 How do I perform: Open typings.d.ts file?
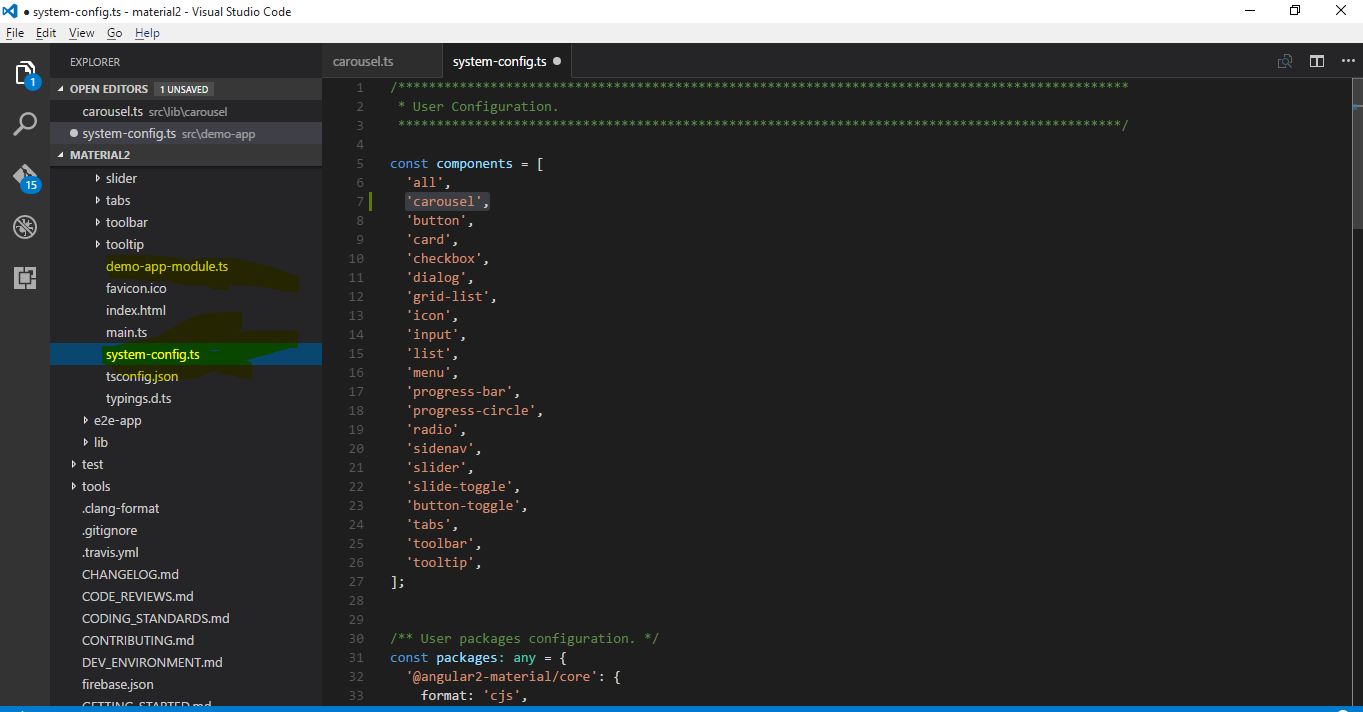click(138, 398)
